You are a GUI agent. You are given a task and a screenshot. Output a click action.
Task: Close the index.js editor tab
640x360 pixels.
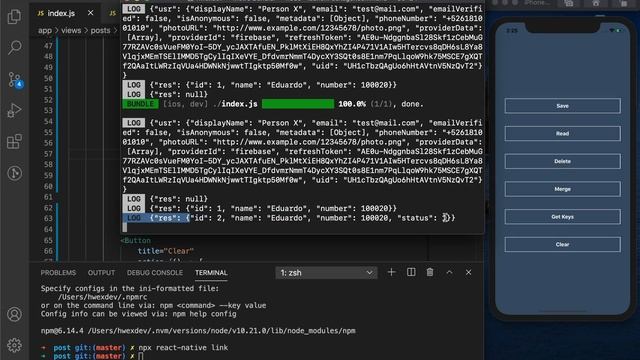[91, 13]
